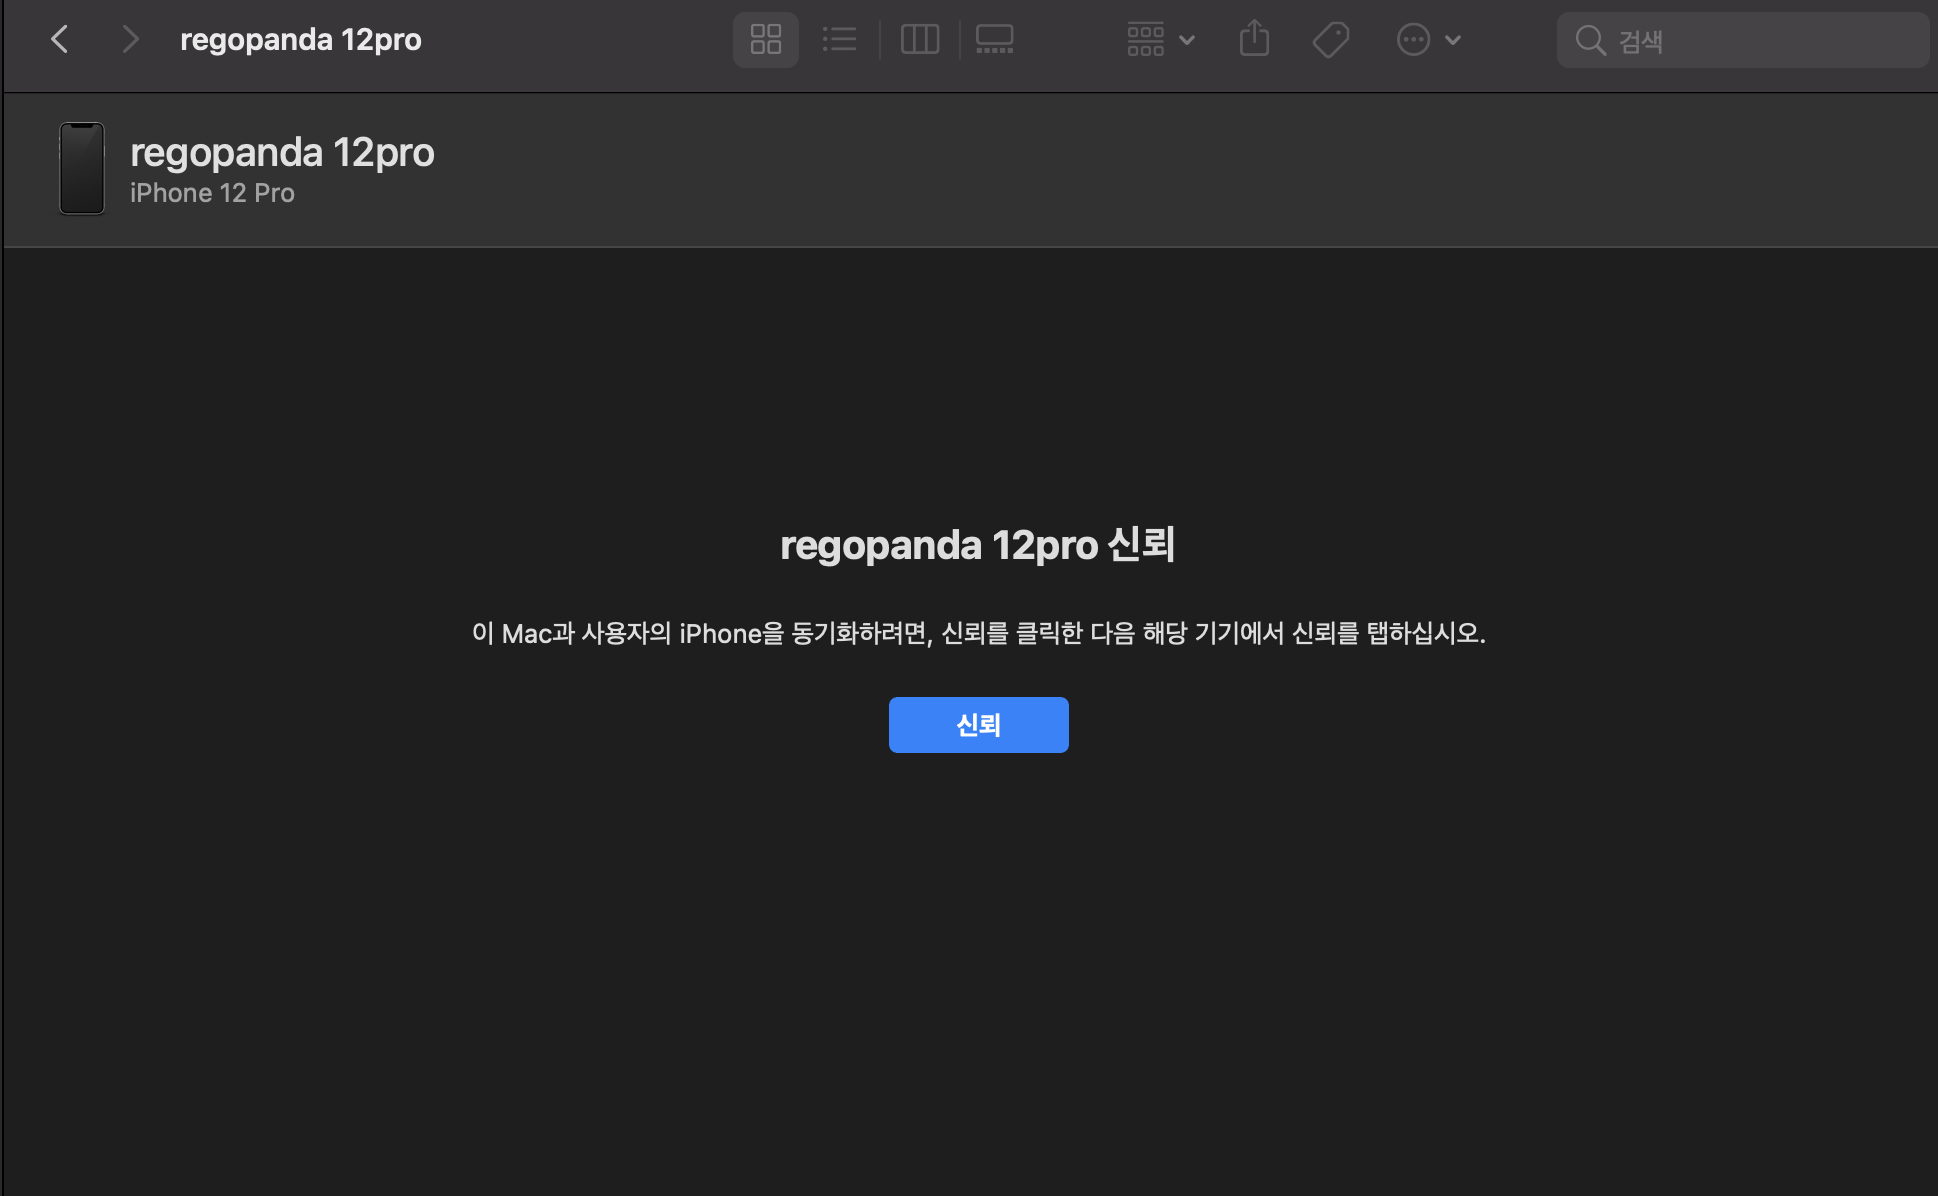The height and width of the screenshot is (1196, 1938).
Task: Switch to gallery view
Action: [x=994, y=40]
